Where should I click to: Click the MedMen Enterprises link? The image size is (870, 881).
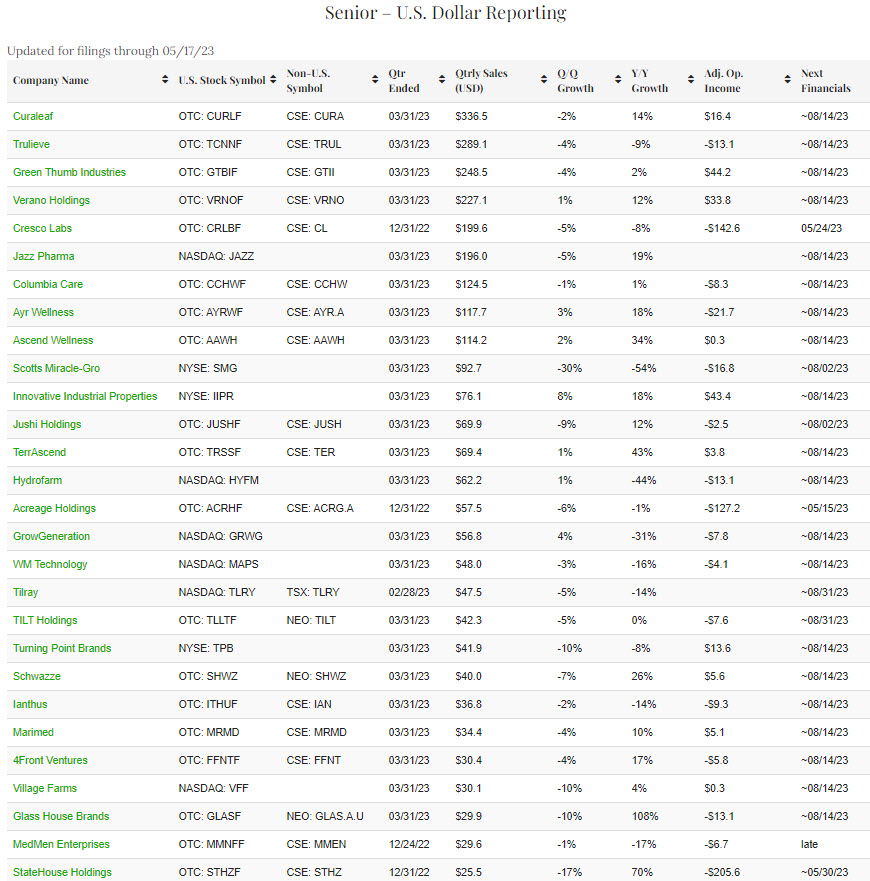tap(61, 844)
